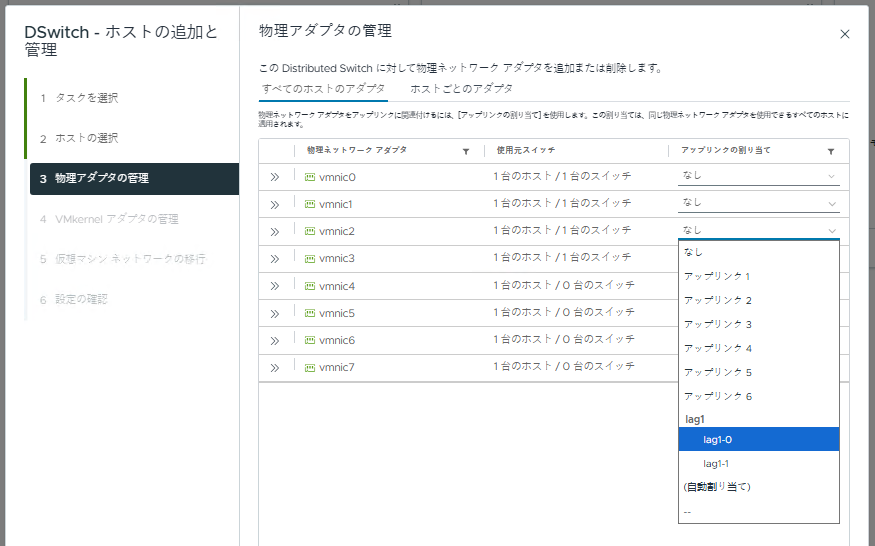Screen dimensions: 875x546
Task: Choose アップリンク 3 from the list
Action: pos(759,324)
